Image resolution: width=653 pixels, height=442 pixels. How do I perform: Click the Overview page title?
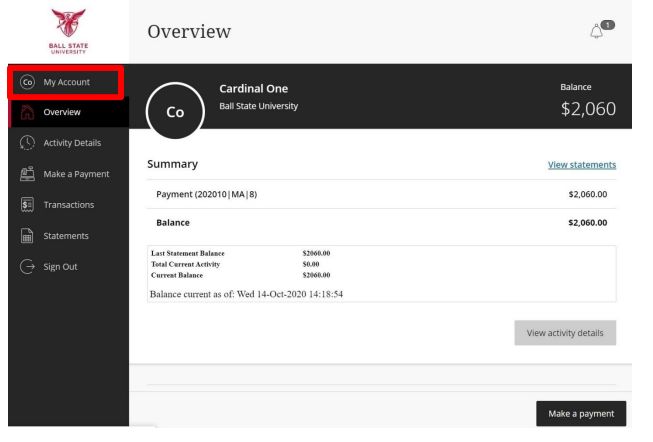point(189,32)
